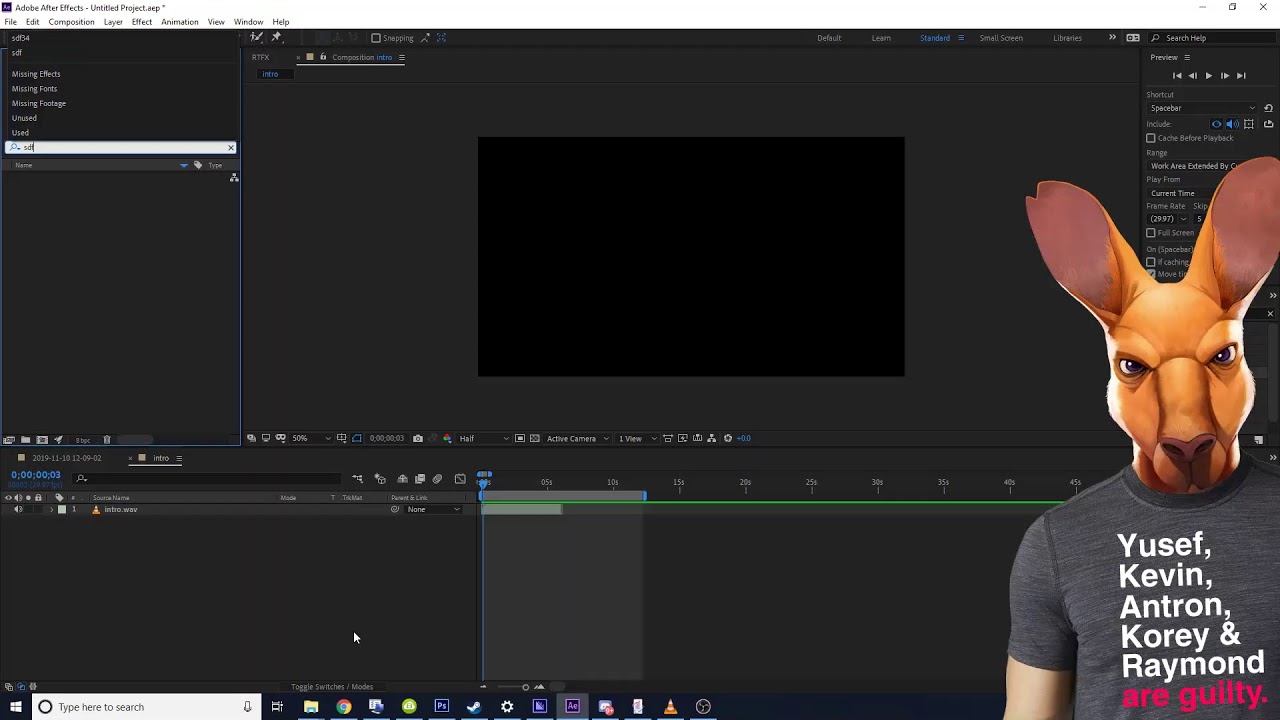Open the Half resolution dropdown
Image resolution: width=1280 pixels, height=720 pixels.
[x=483, y=438]
